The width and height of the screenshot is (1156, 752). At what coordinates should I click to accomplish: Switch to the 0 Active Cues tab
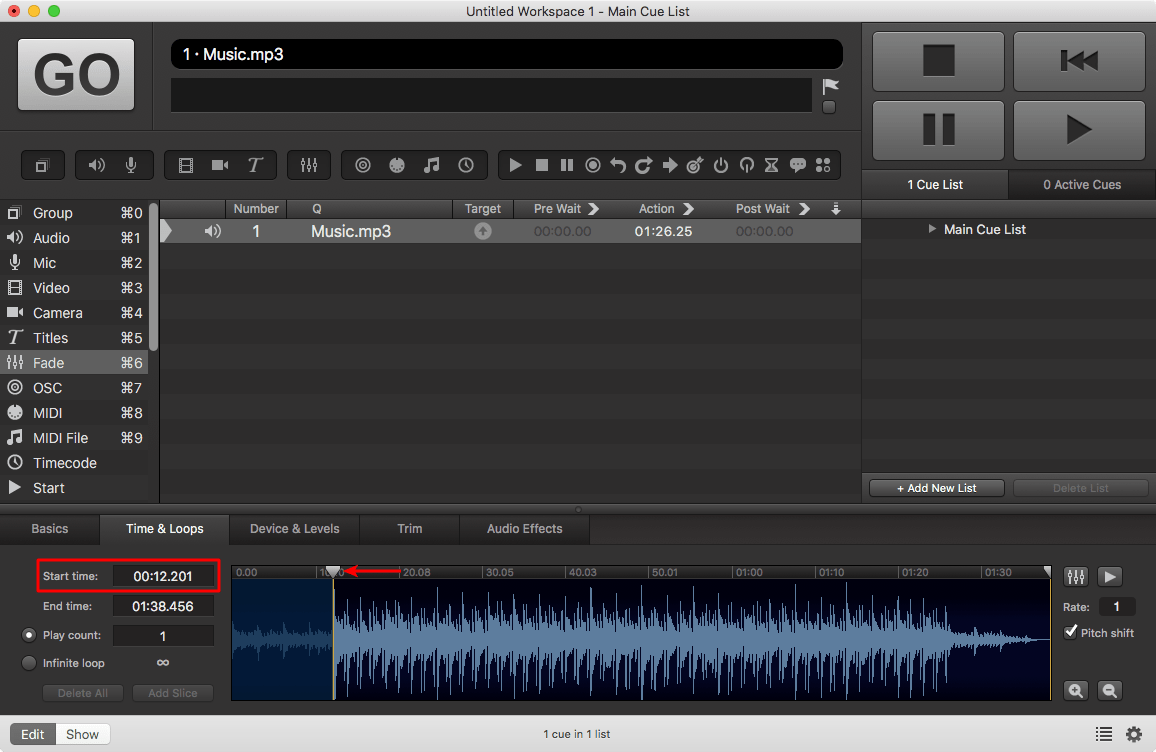(1082, 184)
